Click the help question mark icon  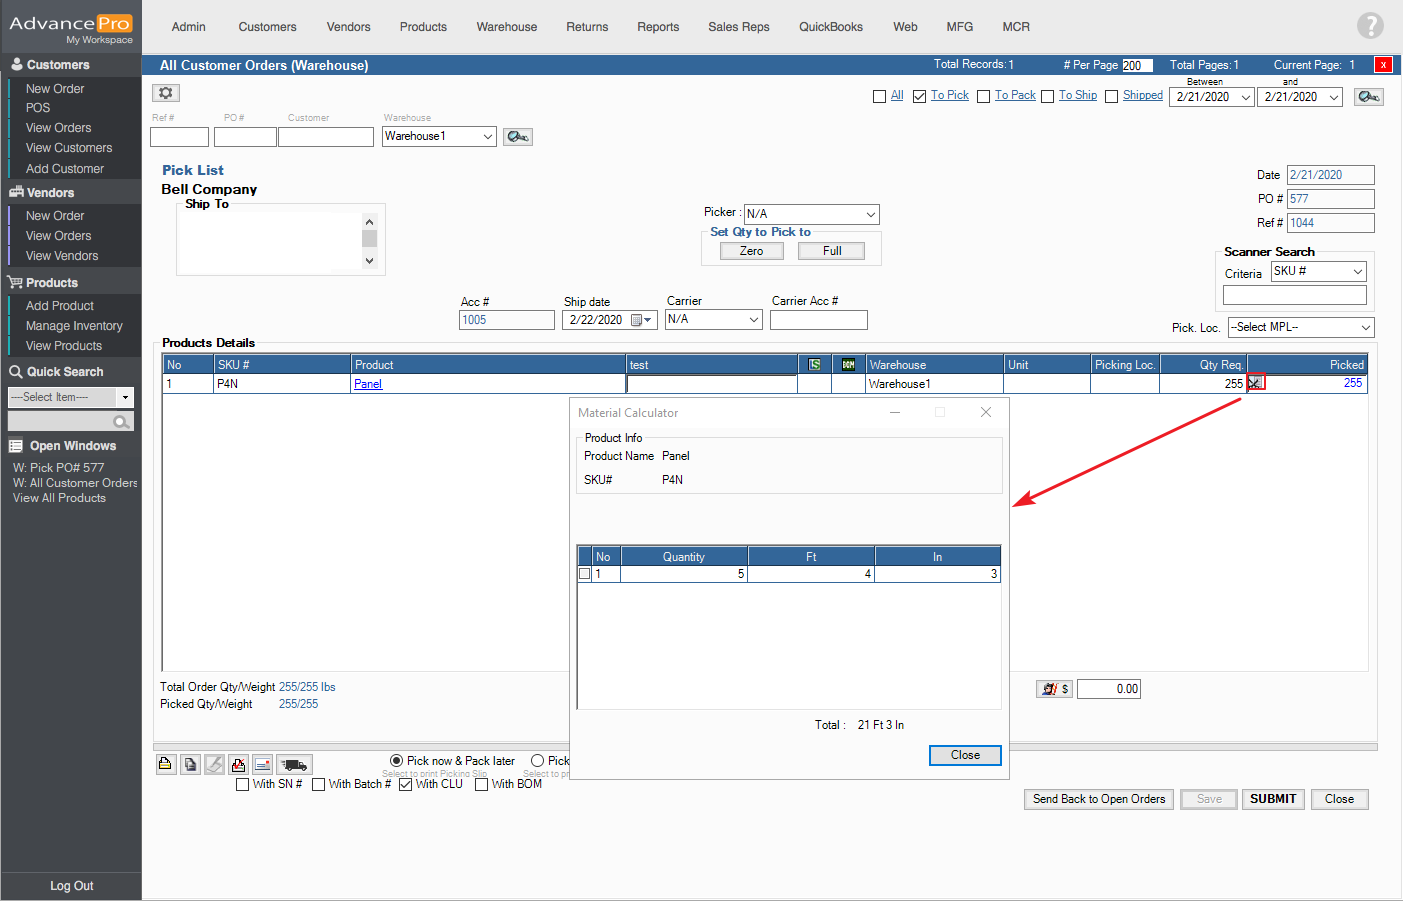(x=1370, y=26)
